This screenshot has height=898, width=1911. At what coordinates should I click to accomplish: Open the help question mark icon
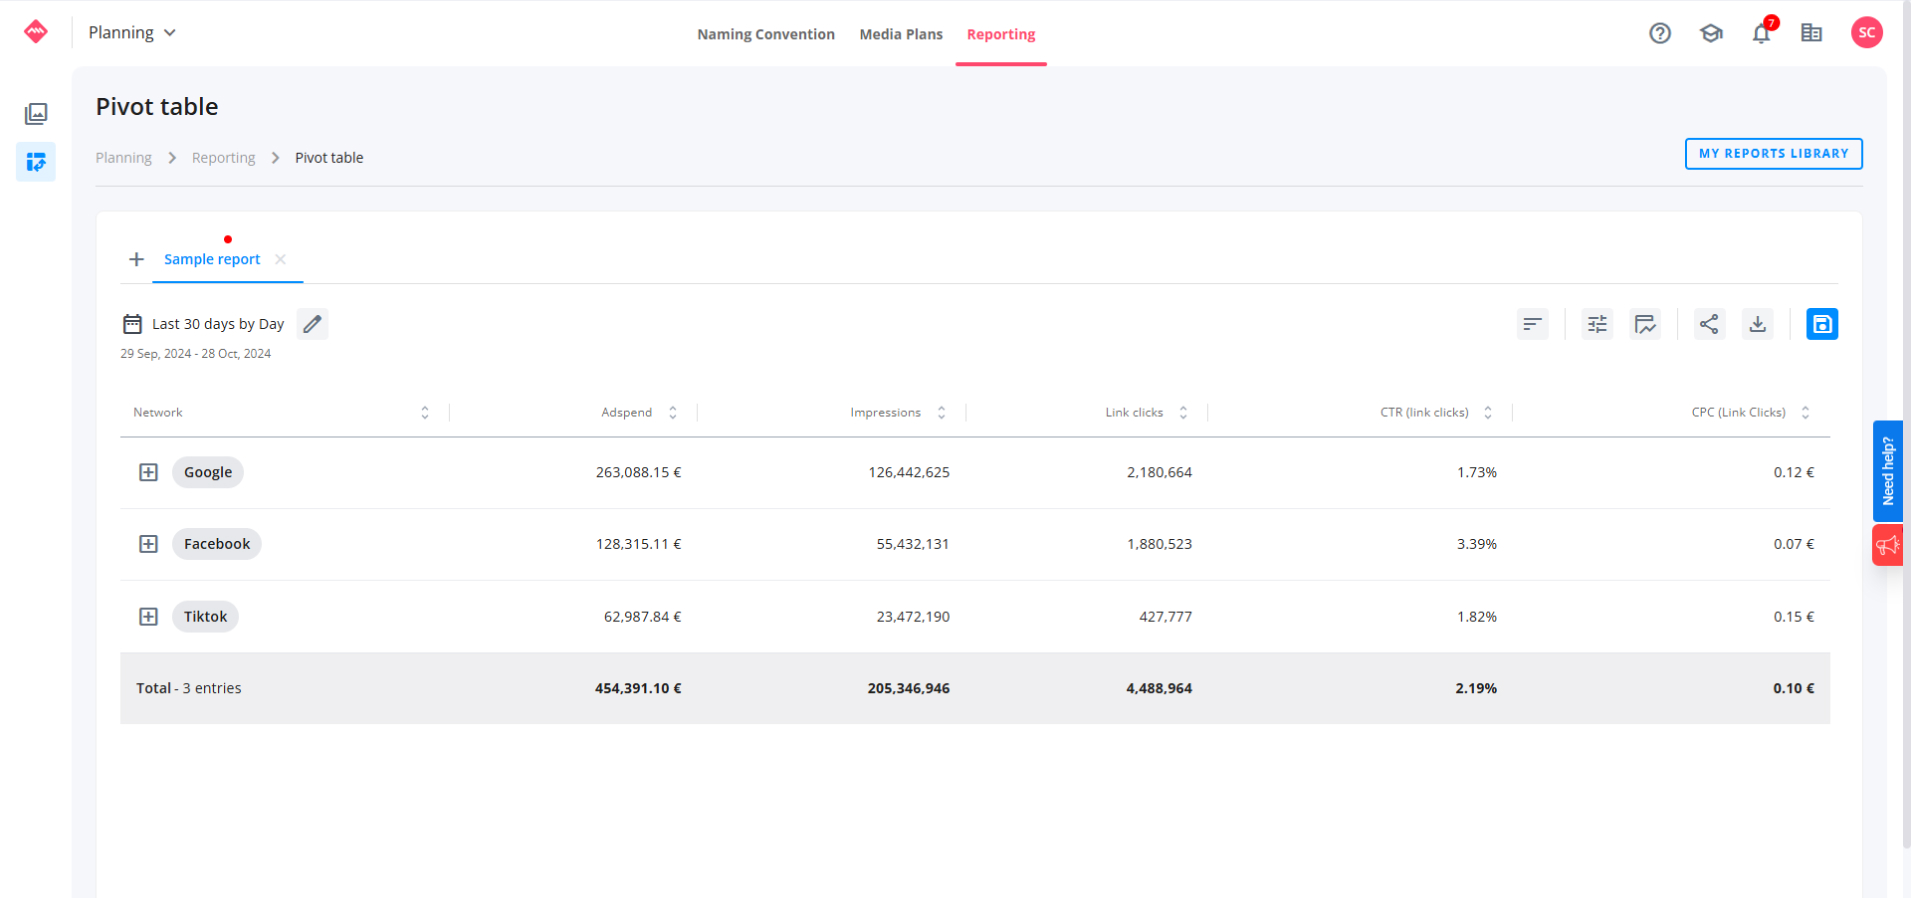pyautogui.click(x=1660, y=33)
